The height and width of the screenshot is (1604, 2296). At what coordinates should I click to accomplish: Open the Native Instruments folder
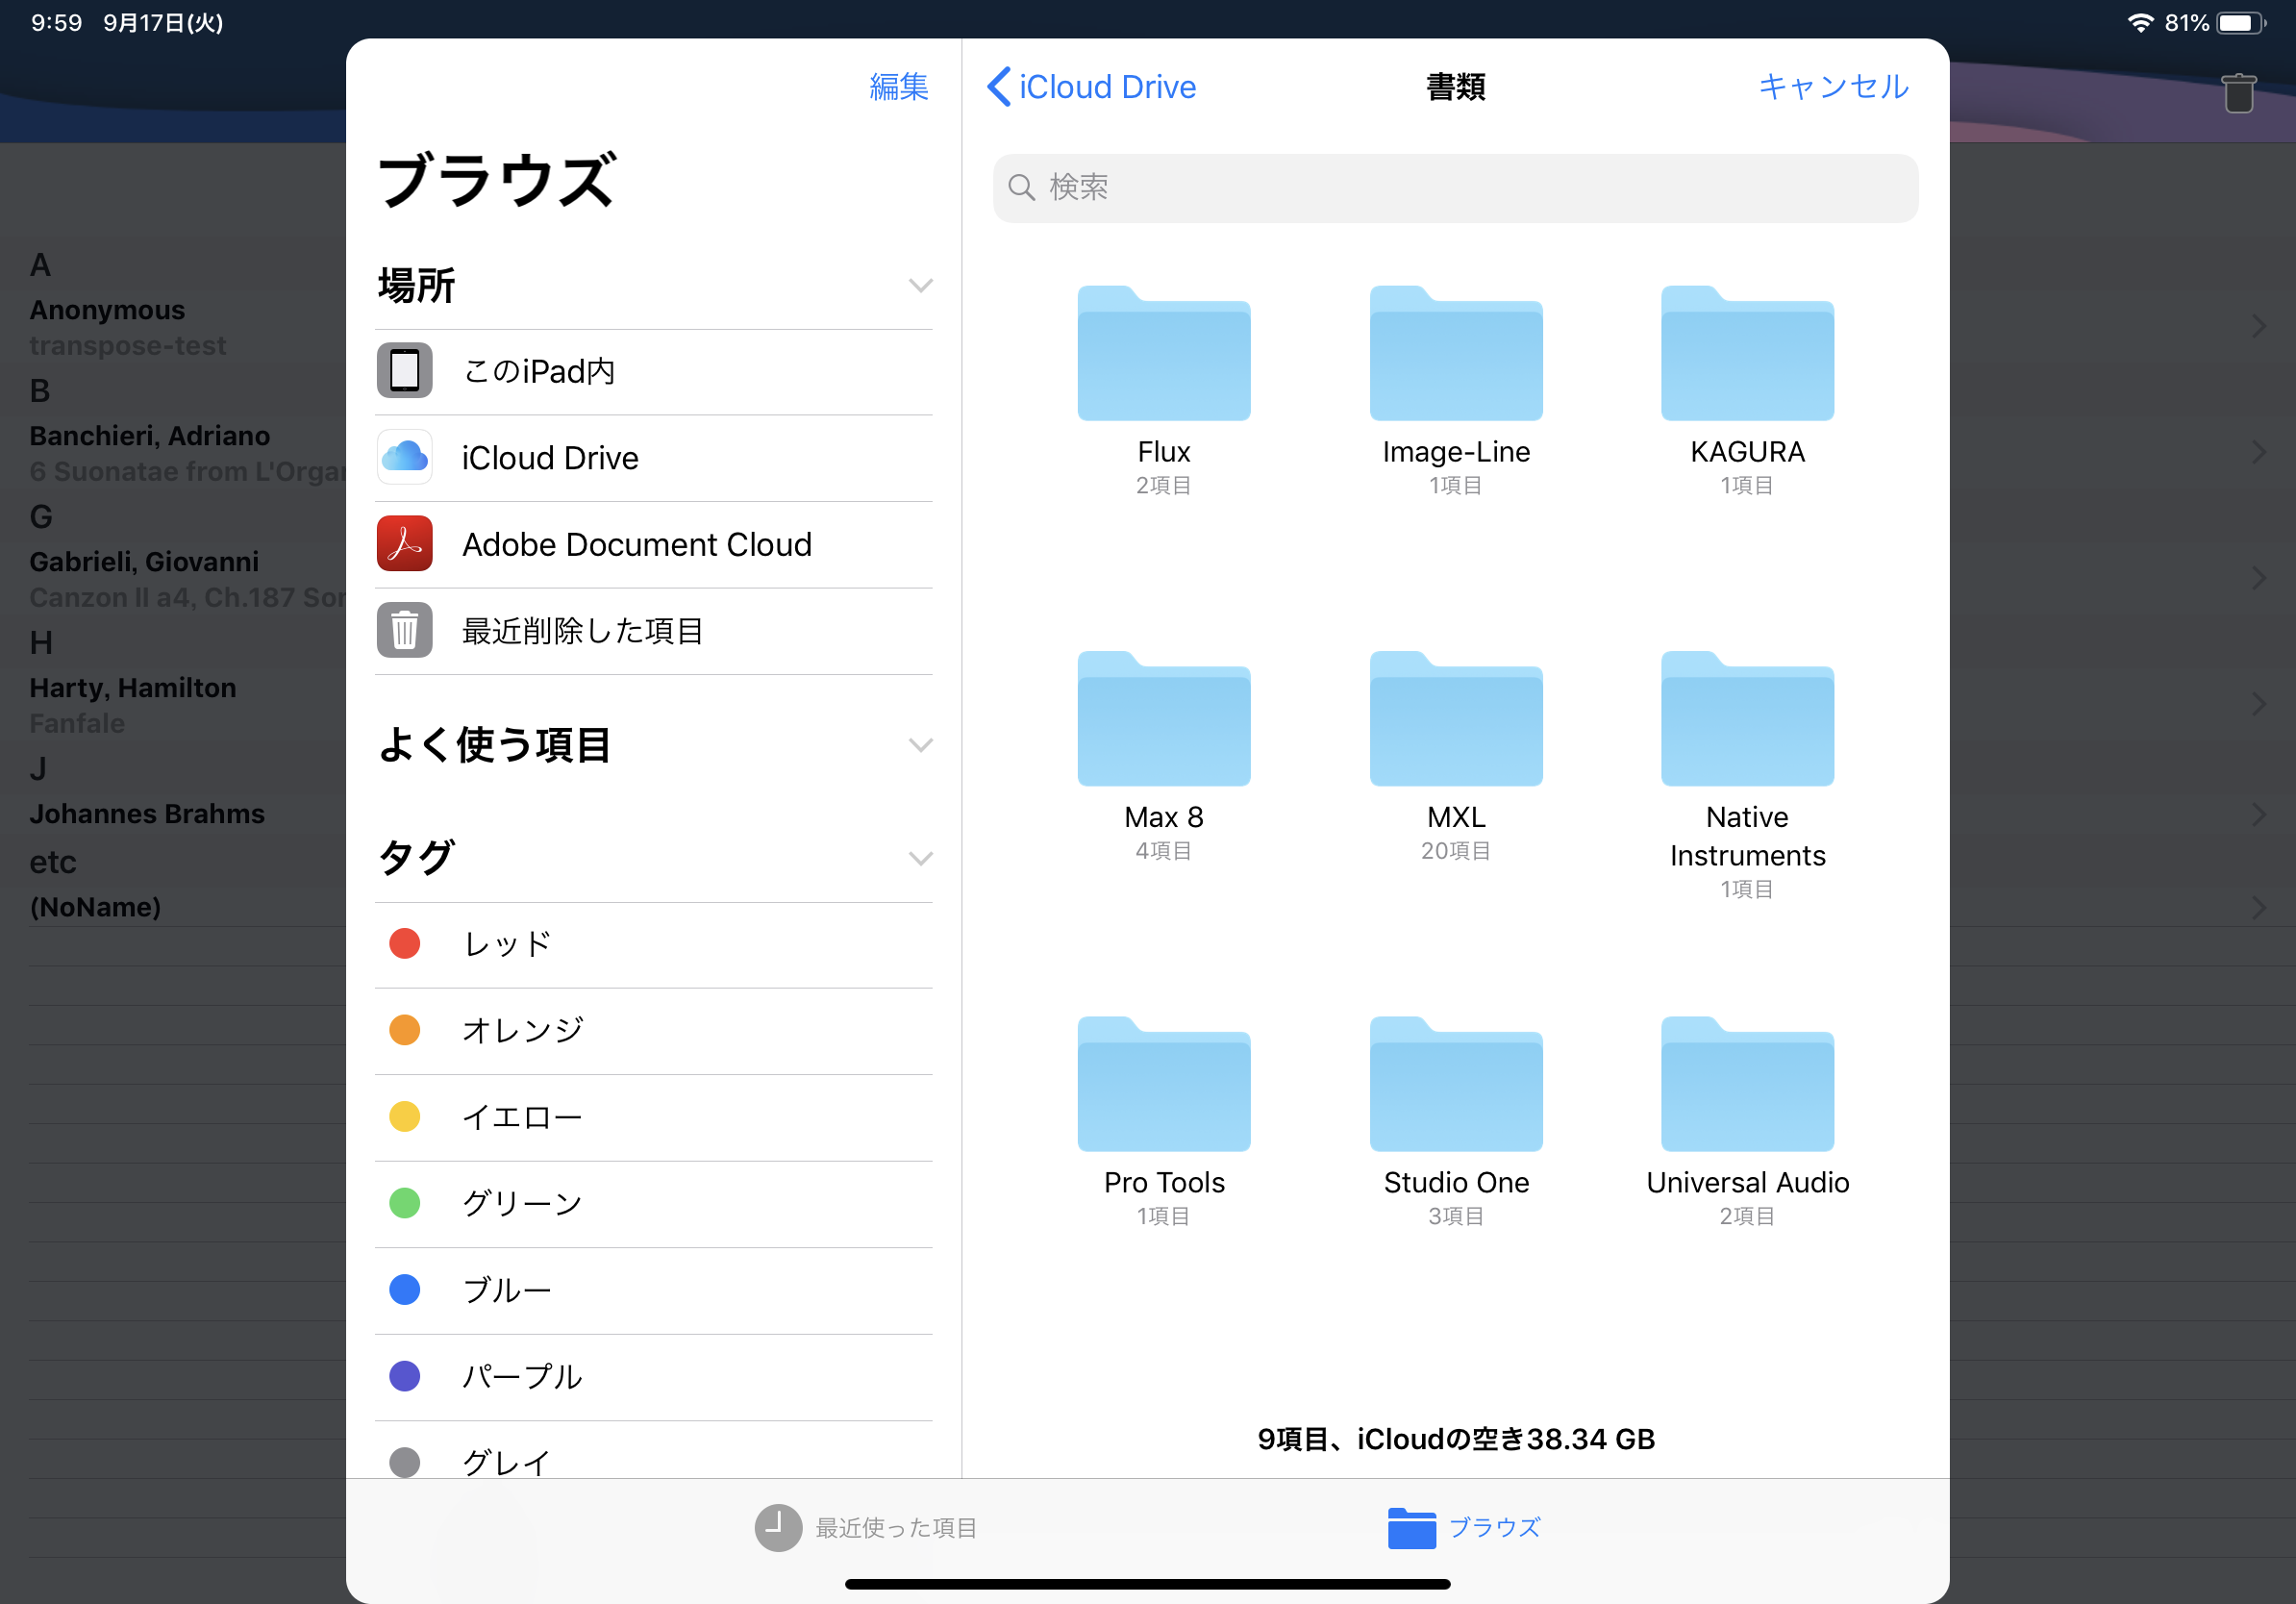[1747, 718]
